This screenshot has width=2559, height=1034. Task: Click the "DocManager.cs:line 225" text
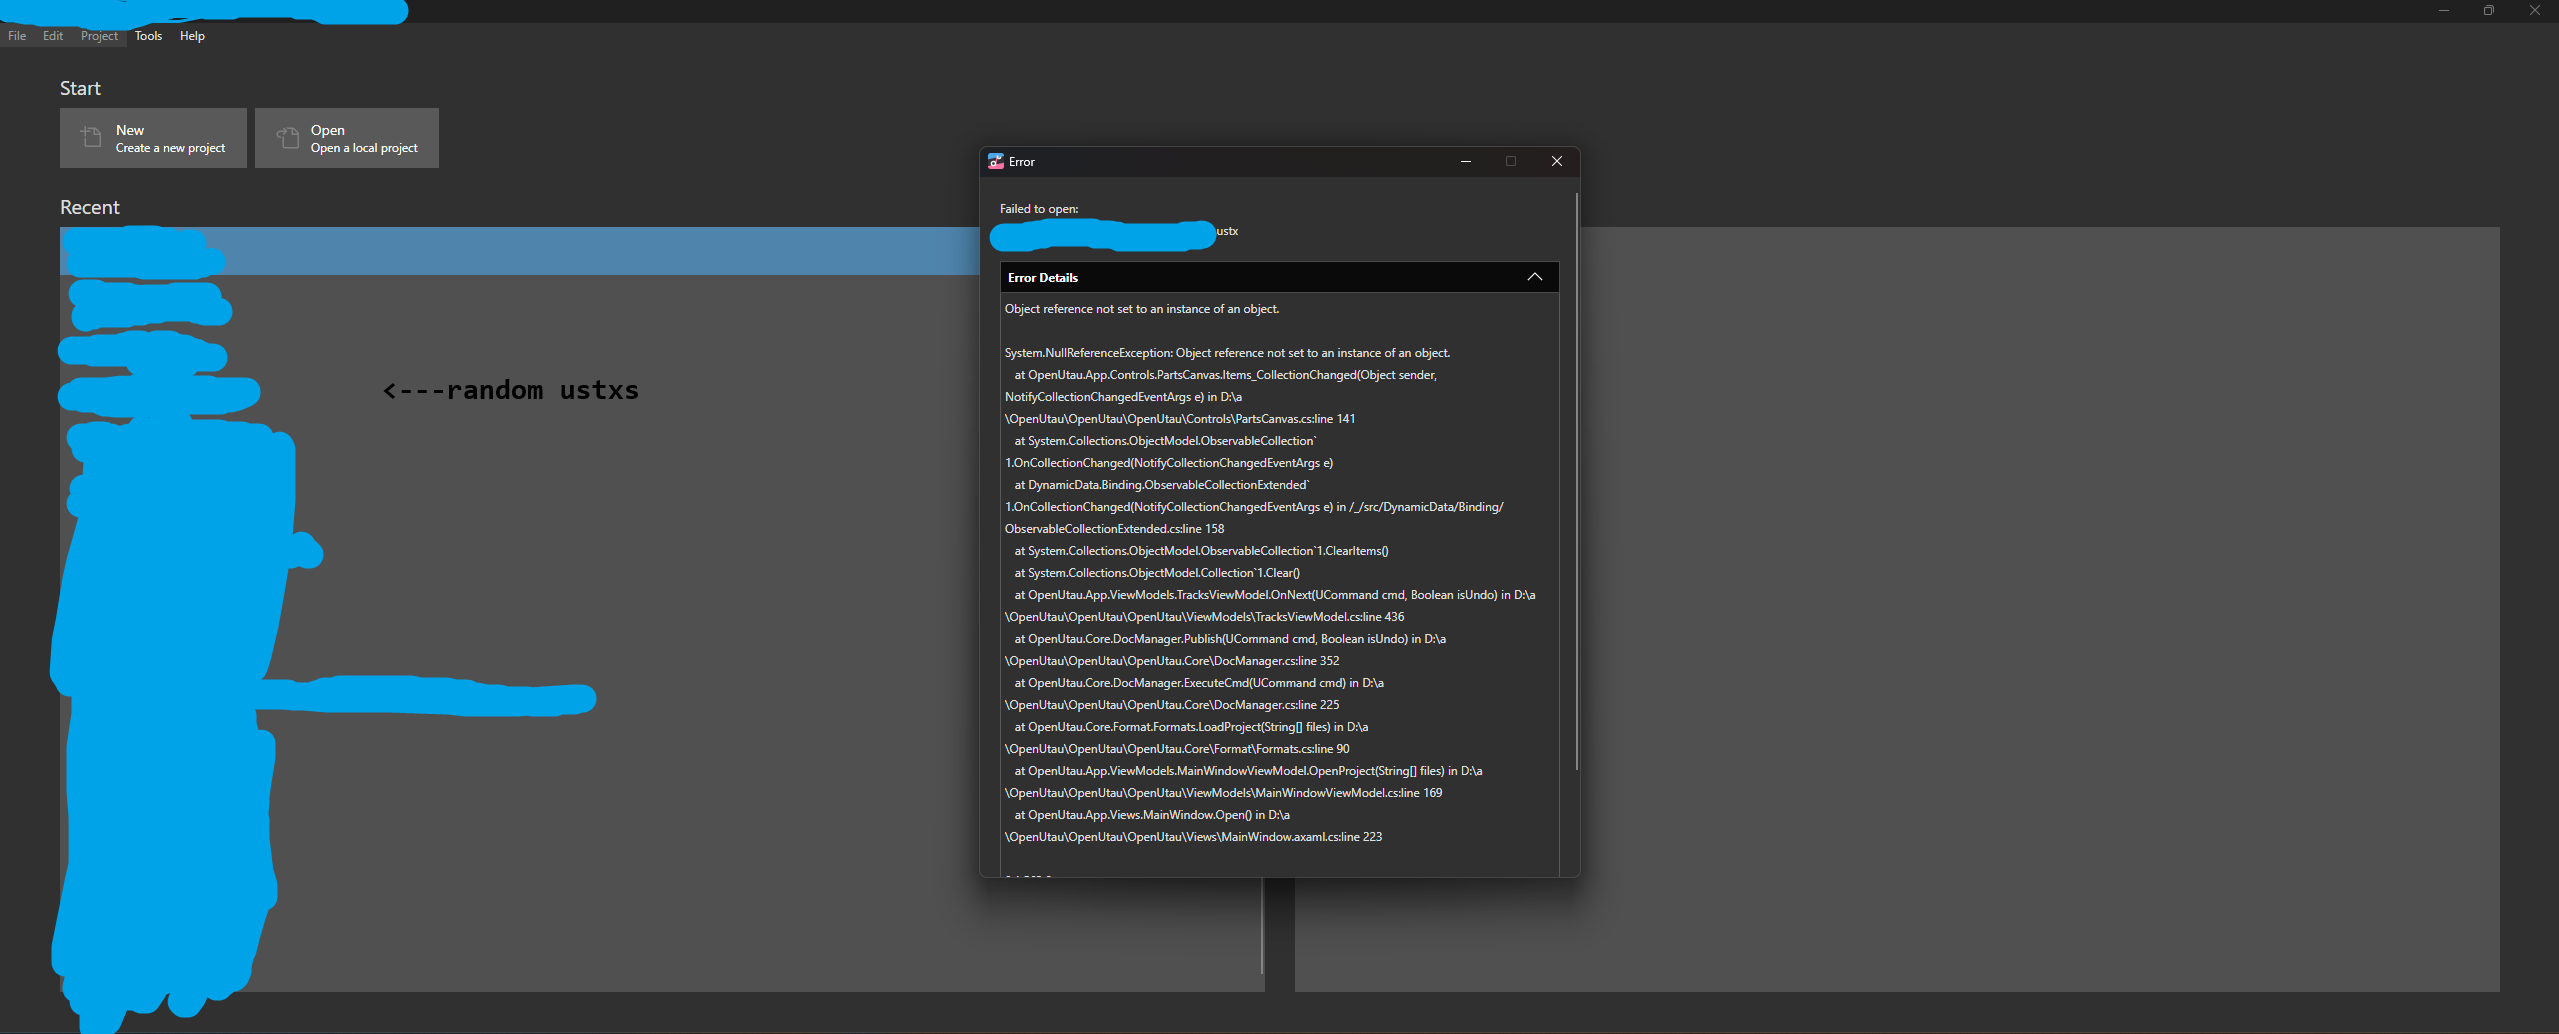coord(1276,705)
